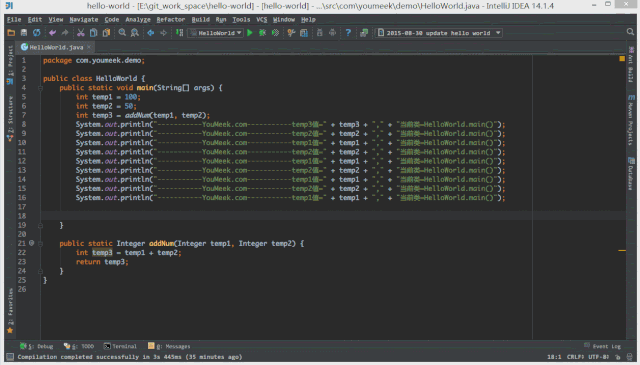Run HelloWorld with the green play icon
The image size is (640, 365).
coord(250,33)
